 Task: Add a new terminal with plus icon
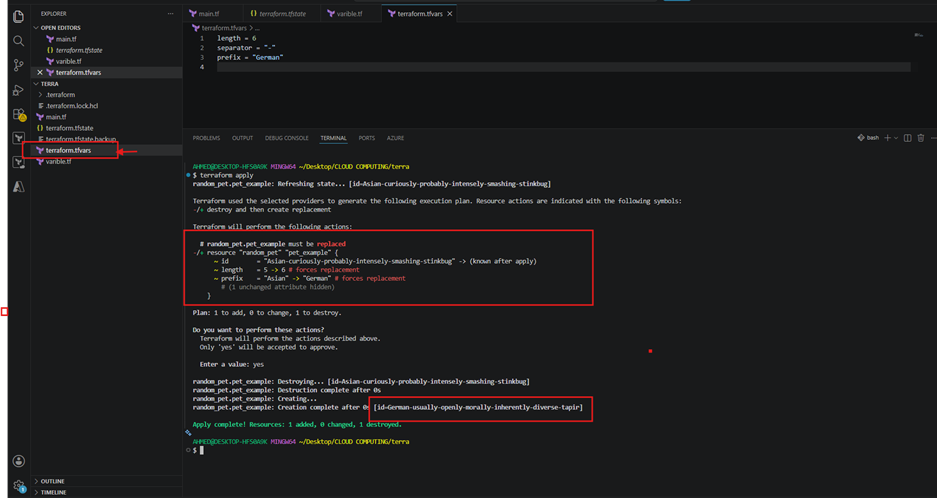coord(887,138)
